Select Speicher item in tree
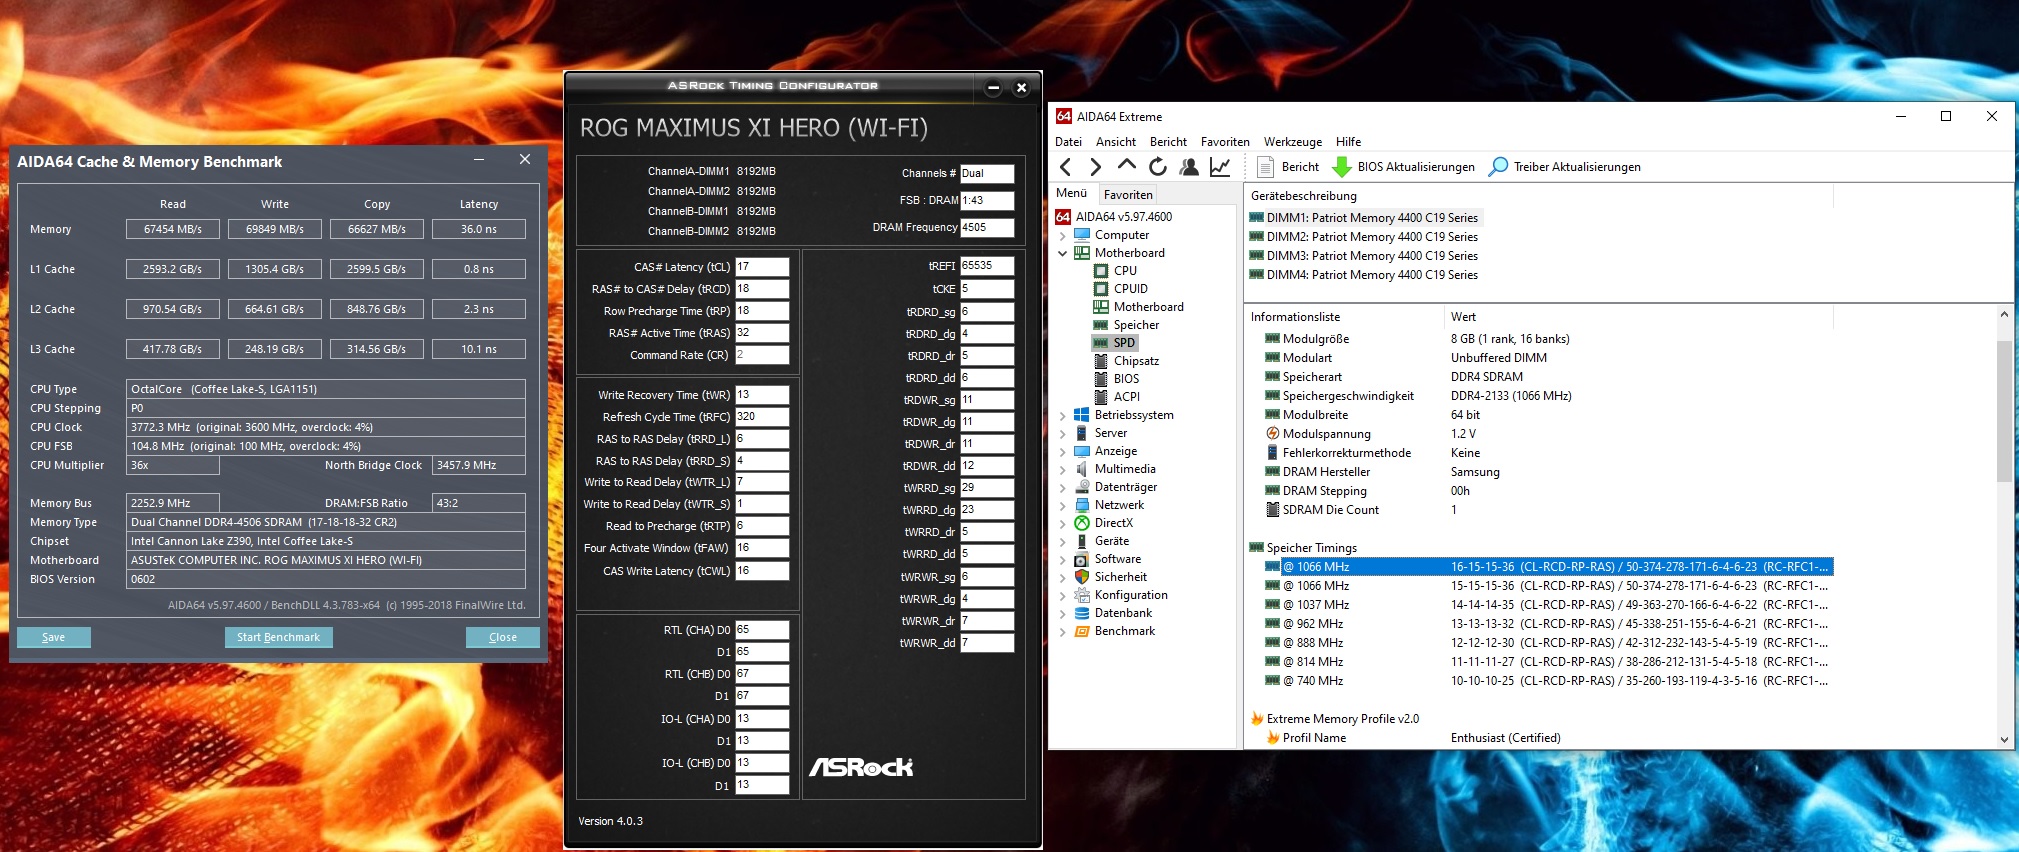Screen dimensions: 2019x852 coord(1136,325)
